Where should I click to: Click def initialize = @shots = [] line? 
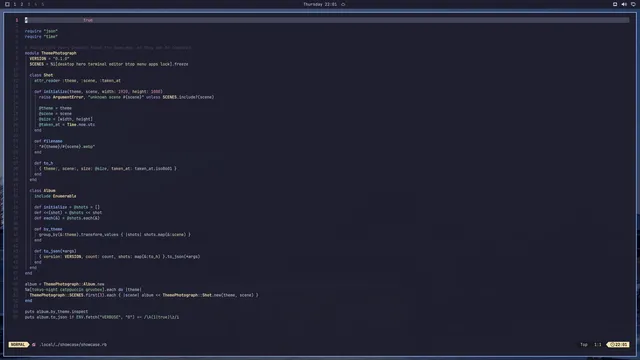pos(67,207)
